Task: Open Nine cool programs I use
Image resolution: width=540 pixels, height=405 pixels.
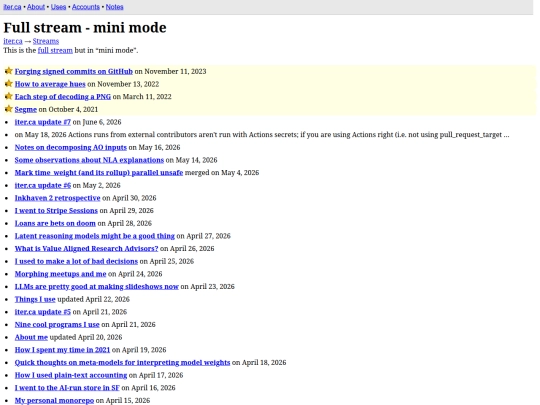Action: coord(57,324)
